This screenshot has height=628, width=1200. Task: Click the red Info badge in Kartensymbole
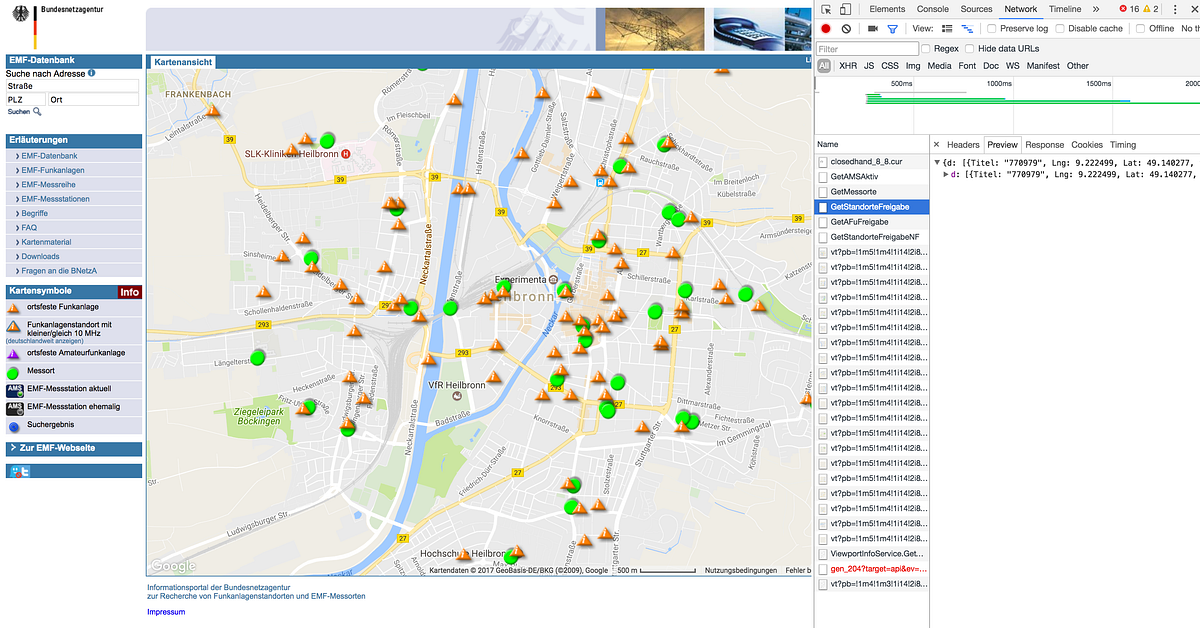tap(129, 292)
